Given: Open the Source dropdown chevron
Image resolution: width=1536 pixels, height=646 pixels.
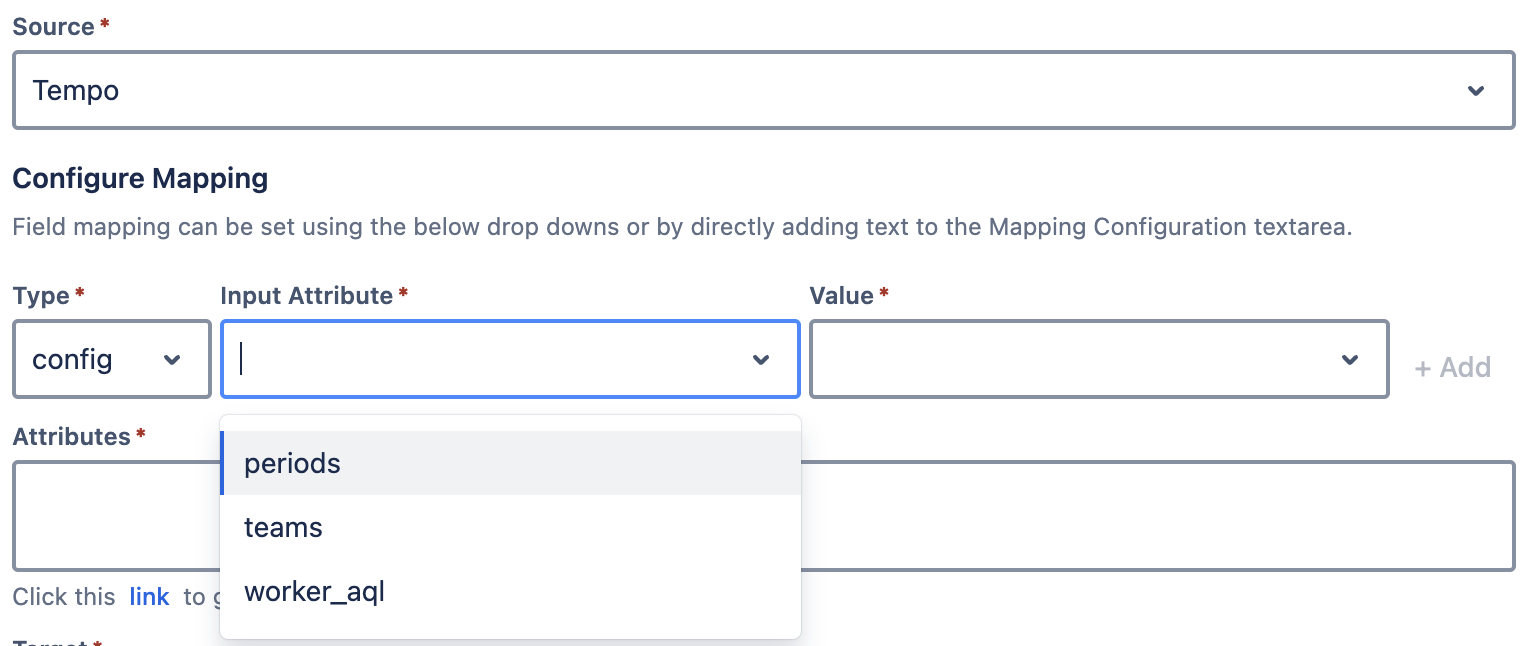Looking at the screenshot, I should (1475, 90).
